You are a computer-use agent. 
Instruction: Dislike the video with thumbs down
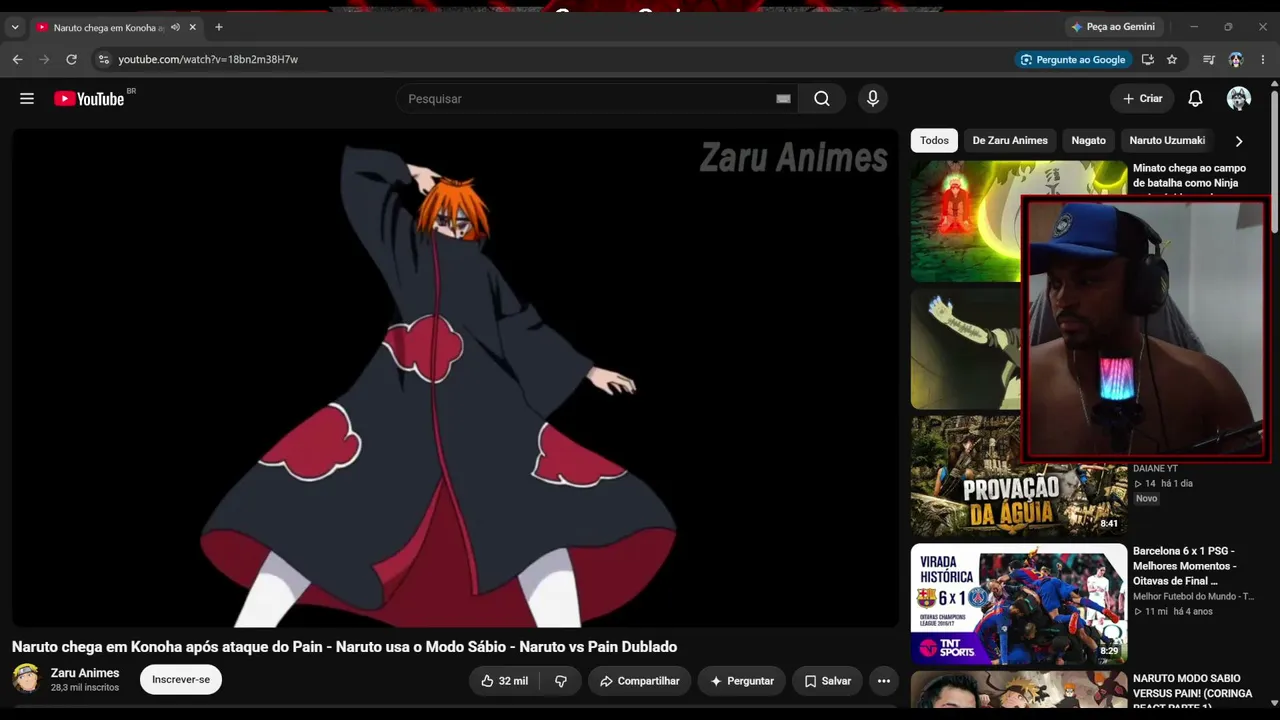(561, 681)
